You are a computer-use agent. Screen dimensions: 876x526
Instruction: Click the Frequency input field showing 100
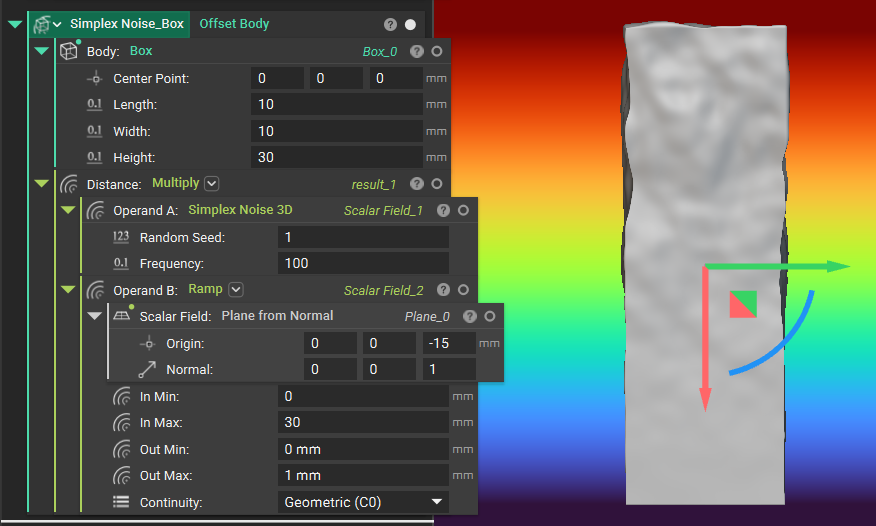click(362, 264)
